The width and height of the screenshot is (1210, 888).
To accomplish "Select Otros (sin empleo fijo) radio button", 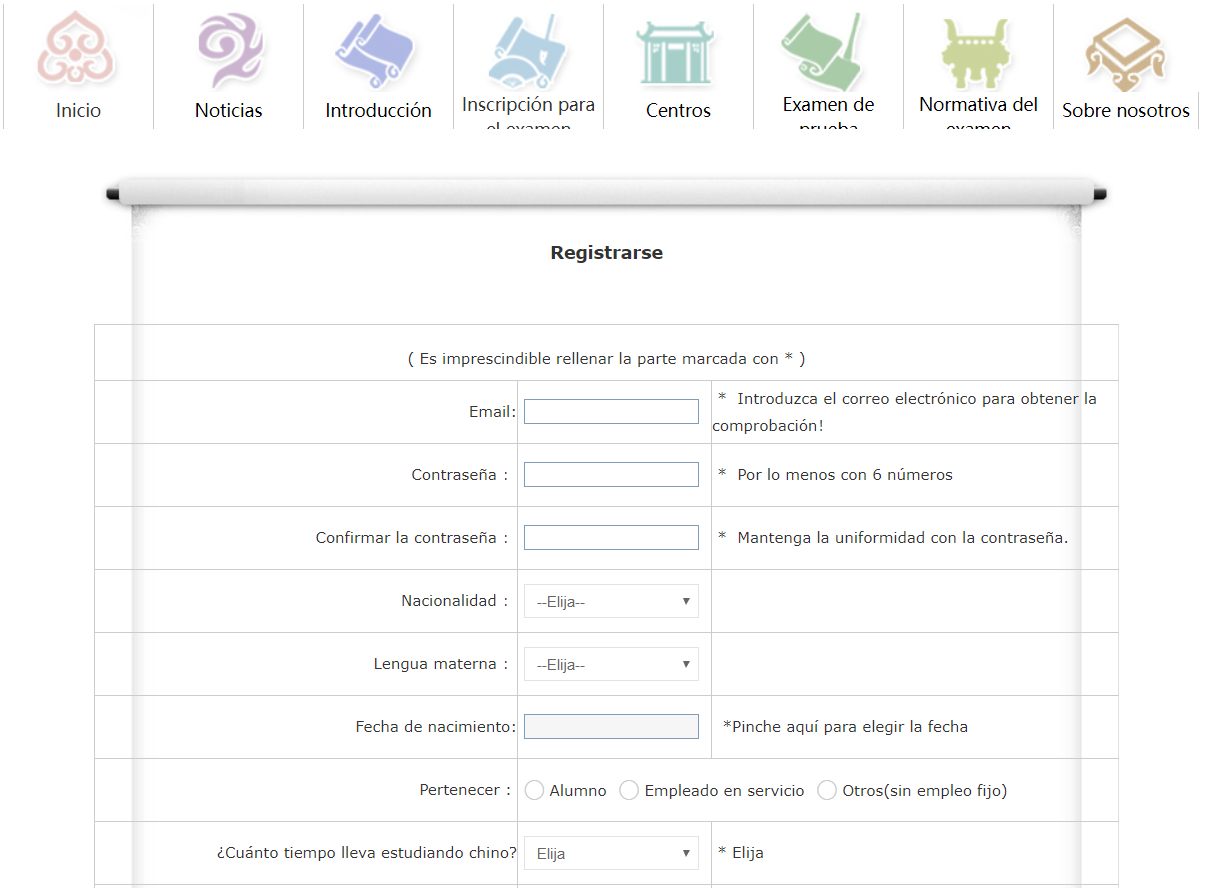I will pyautogui.click(x=827, y=791).
